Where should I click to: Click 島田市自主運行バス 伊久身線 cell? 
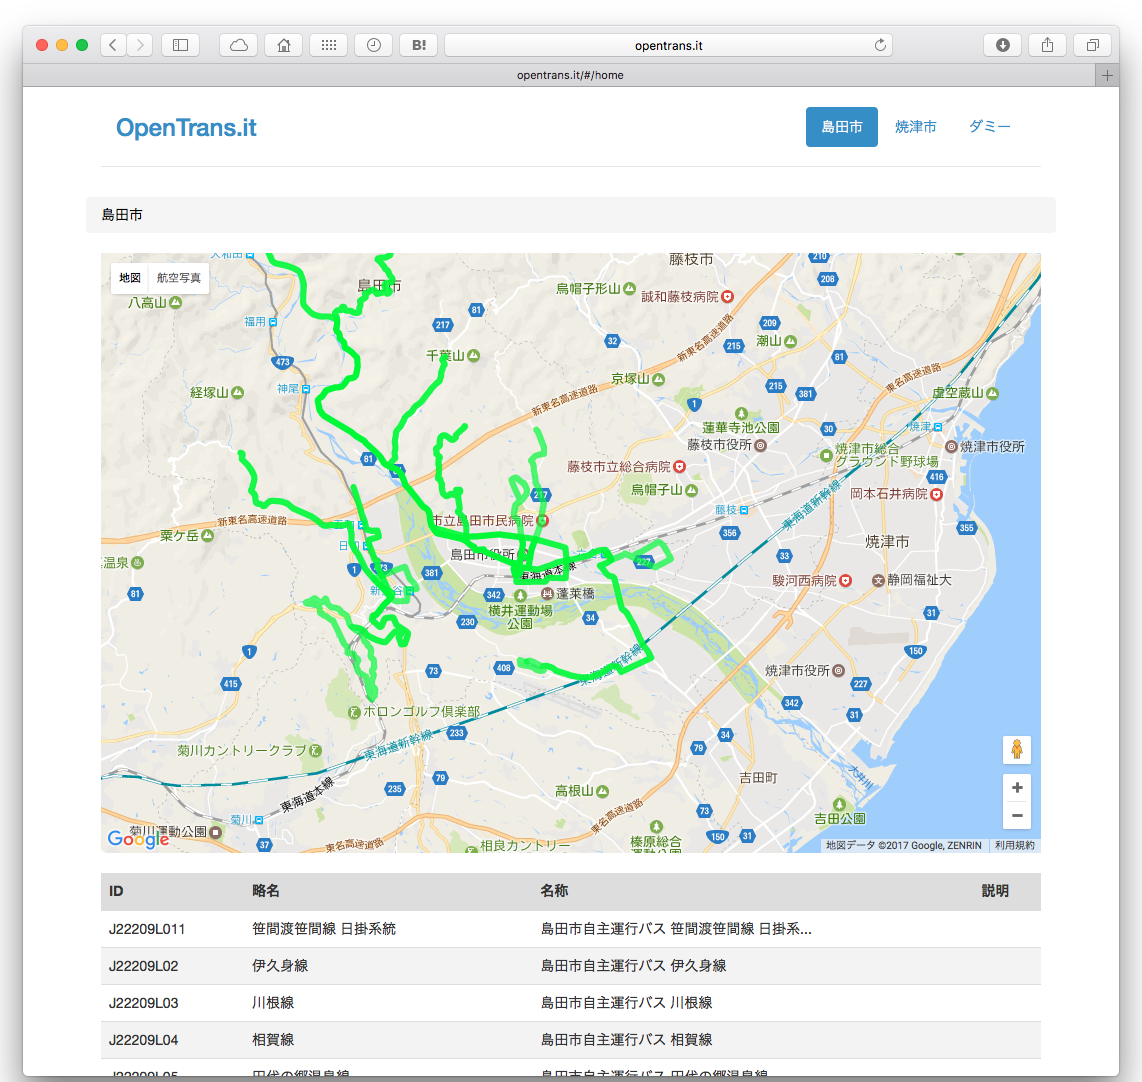(x=634, y=966)
